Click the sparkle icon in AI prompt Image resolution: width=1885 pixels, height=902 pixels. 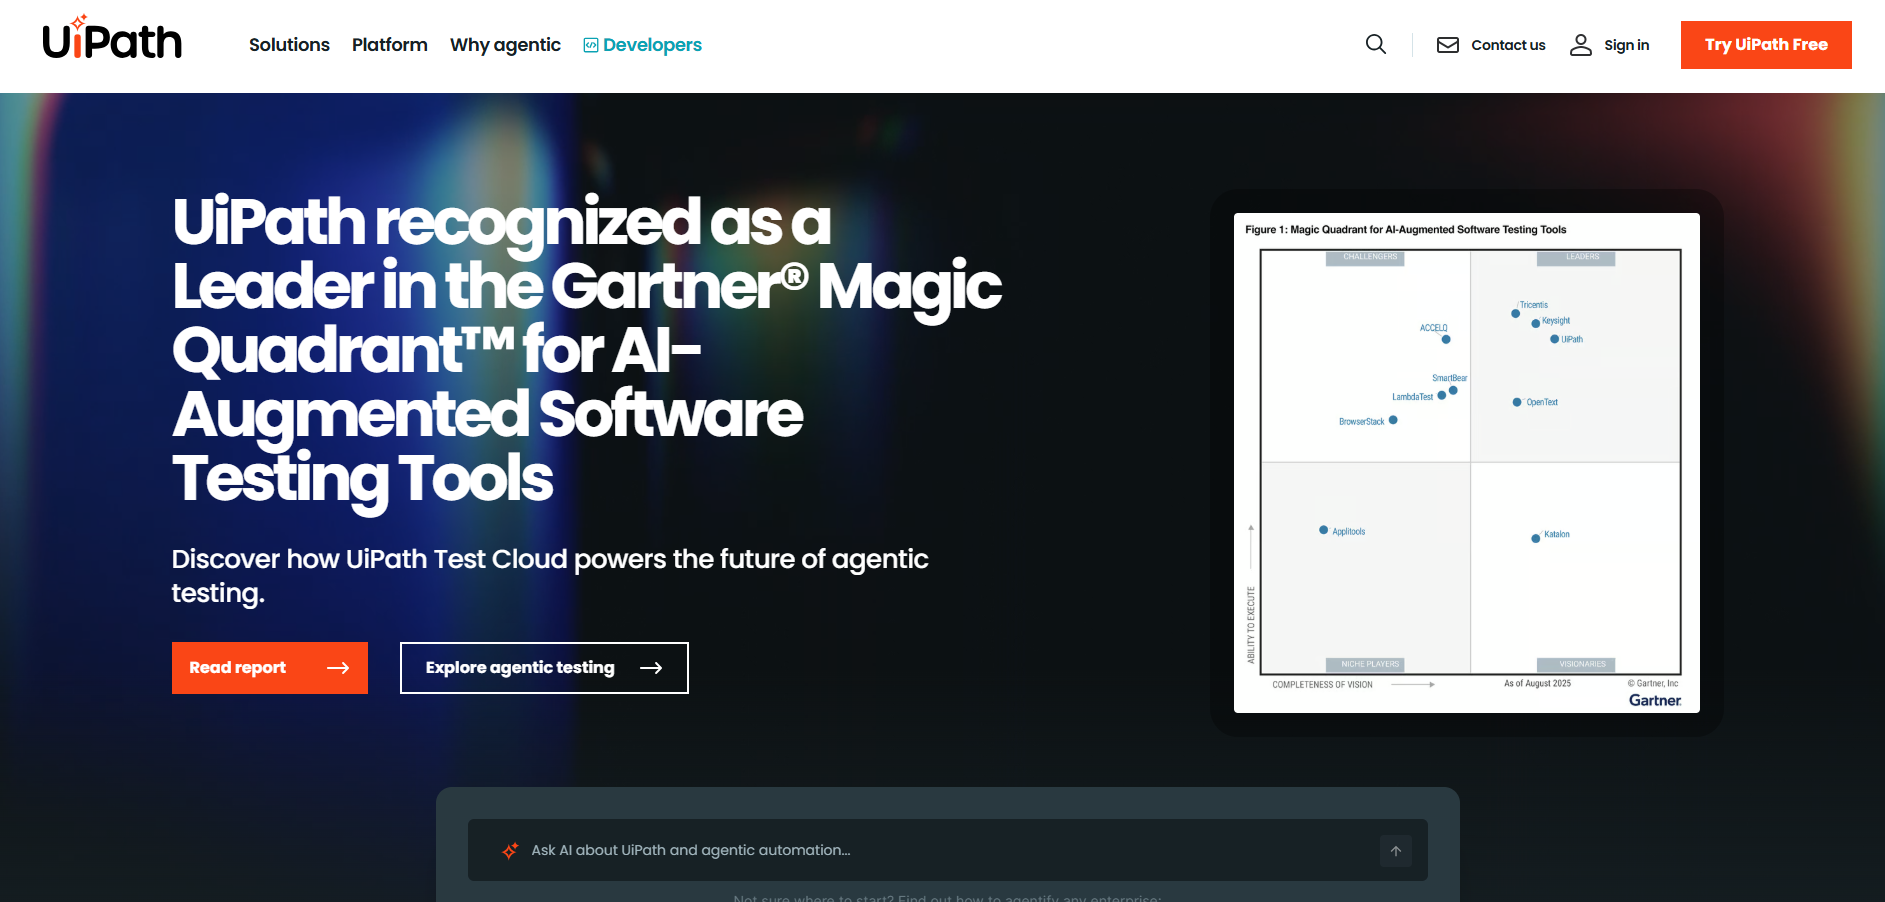510,851
